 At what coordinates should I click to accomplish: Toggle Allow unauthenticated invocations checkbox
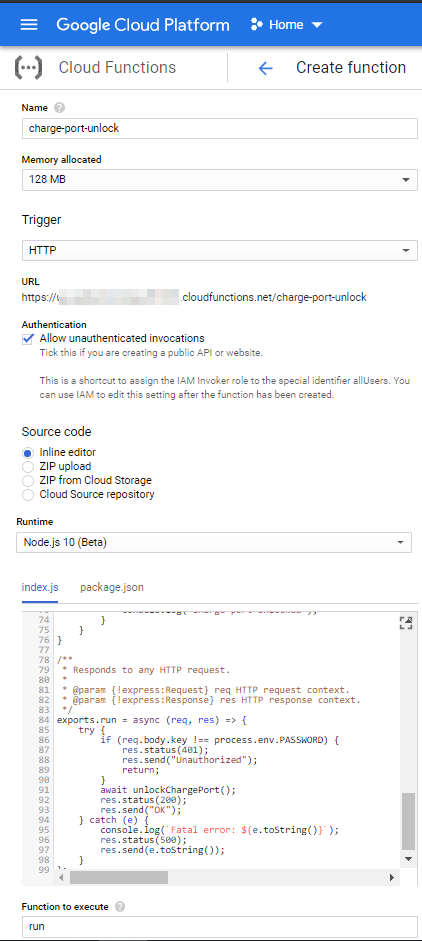pyautogui.click(x=28, y=338)
